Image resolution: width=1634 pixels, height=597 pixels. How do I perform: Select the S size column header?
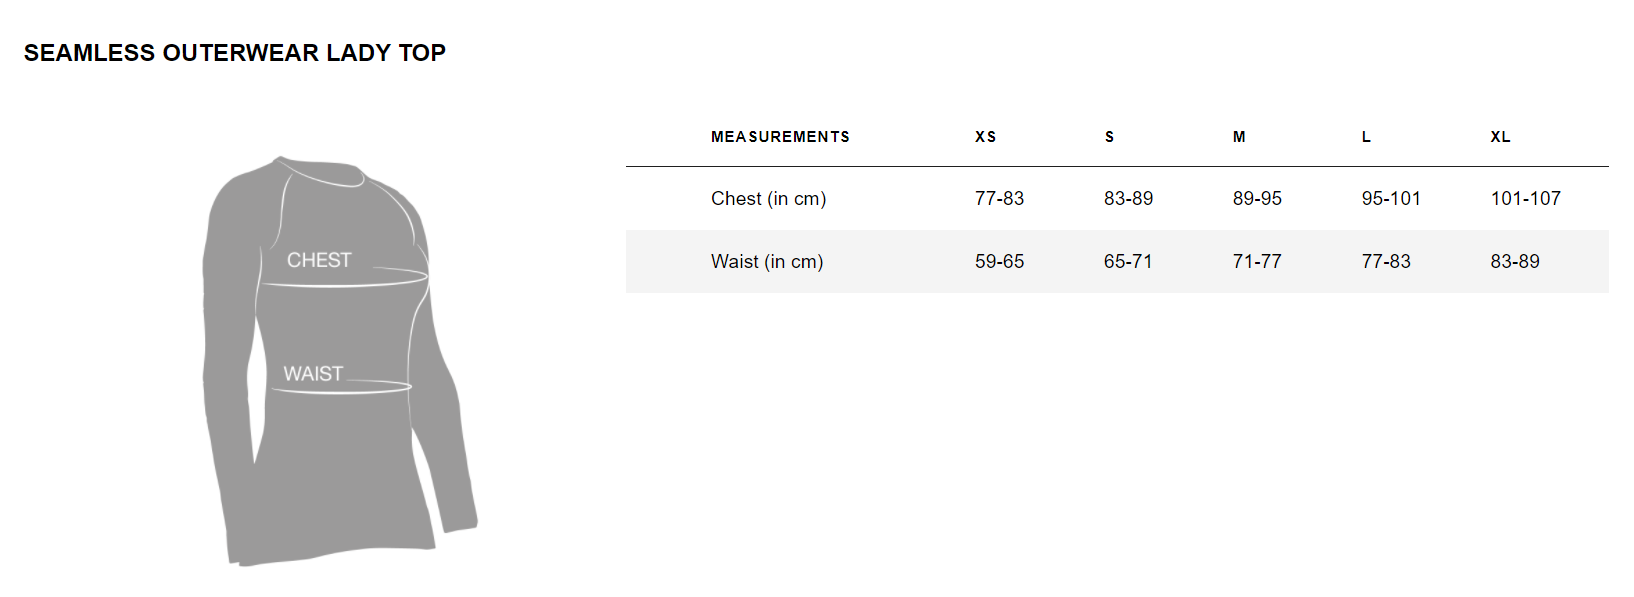[x=1109, y=137]
